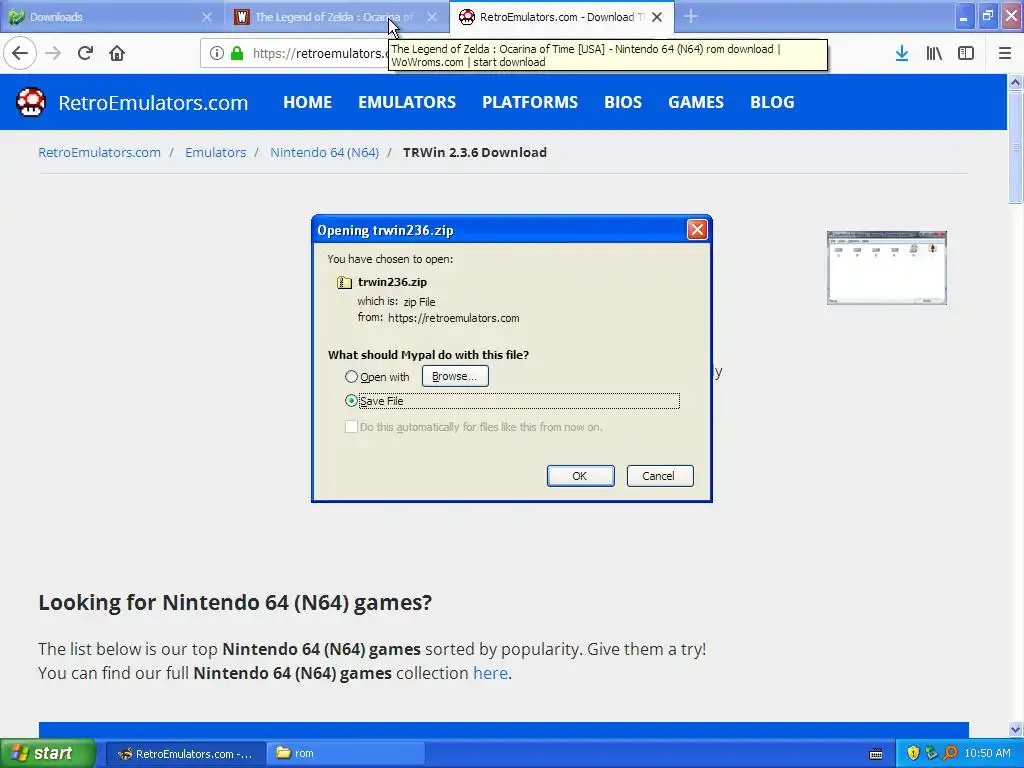Open the PLATFORMS menu item
Image resolution: width=1024 pixels, height=768 pixels.
(x=530, y=103)
